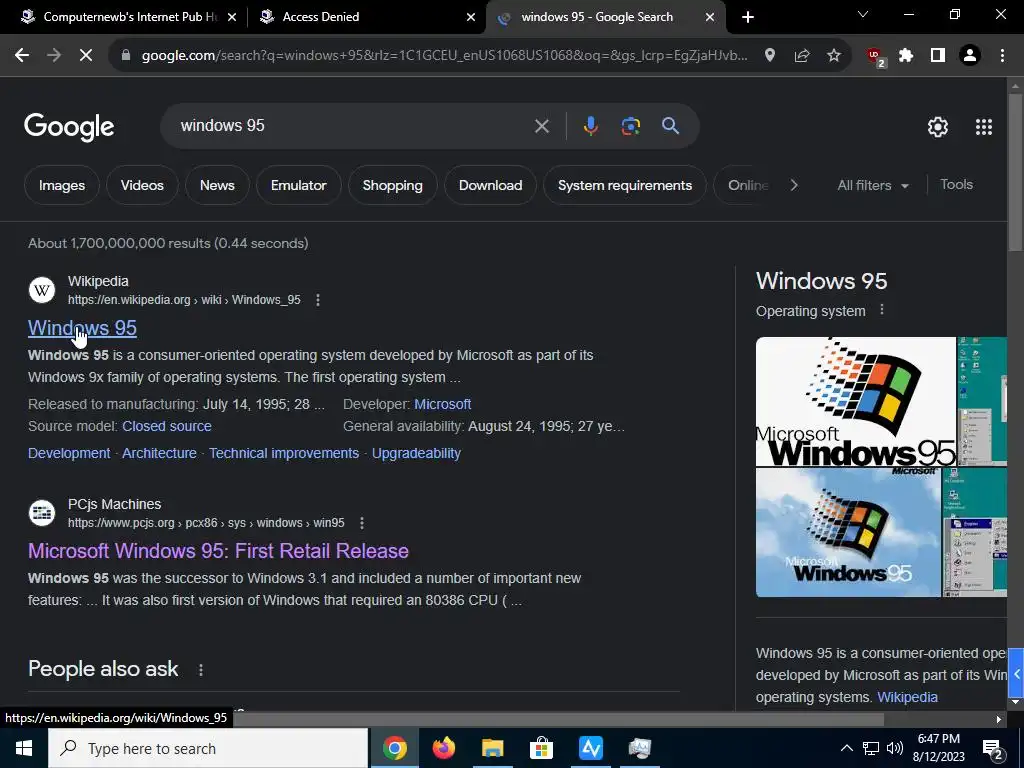Image resolution: width=1024 pixels, height=768 pixels.
Task: Clear the search box text
Action: (x=541, y=126)
